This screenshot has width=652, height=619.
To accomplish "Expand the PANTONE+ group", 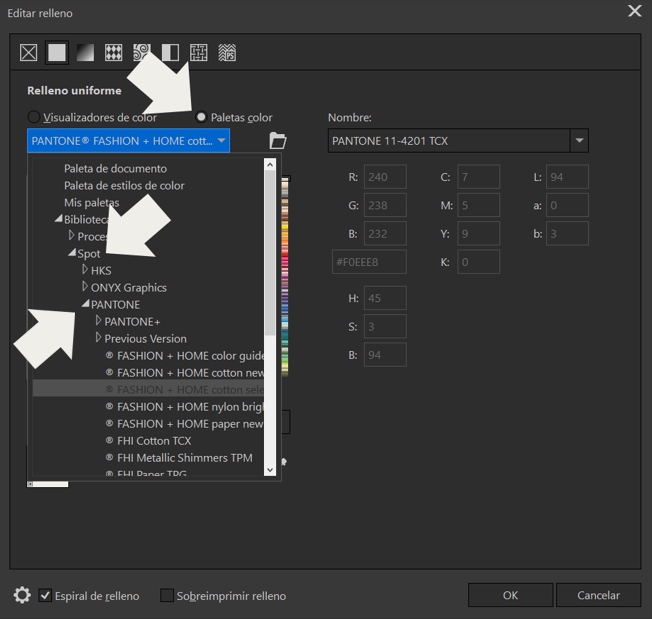I will 98,321.
